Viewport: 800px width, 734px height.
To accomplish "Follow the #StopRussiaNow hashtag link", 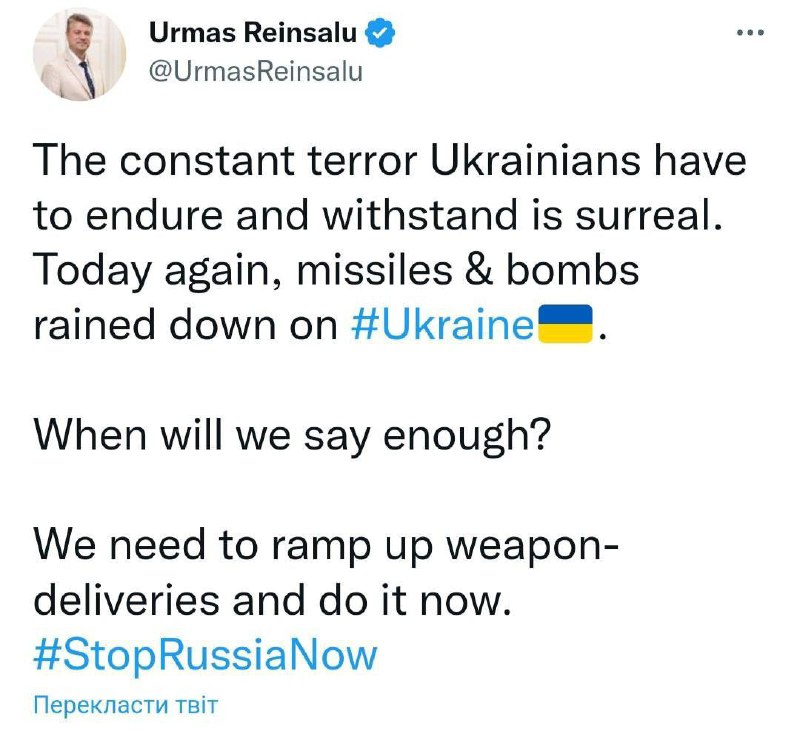I will point(206,655).
